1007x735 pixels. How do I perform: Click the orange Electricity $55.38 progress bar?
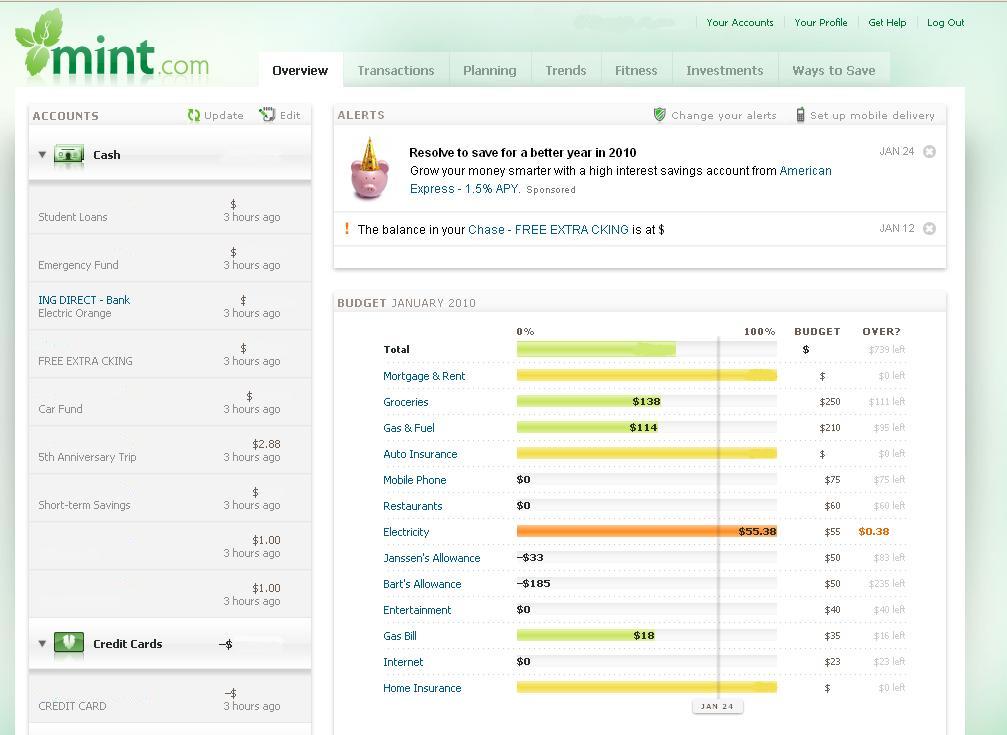pyautogui.click(x=647, y=531)
